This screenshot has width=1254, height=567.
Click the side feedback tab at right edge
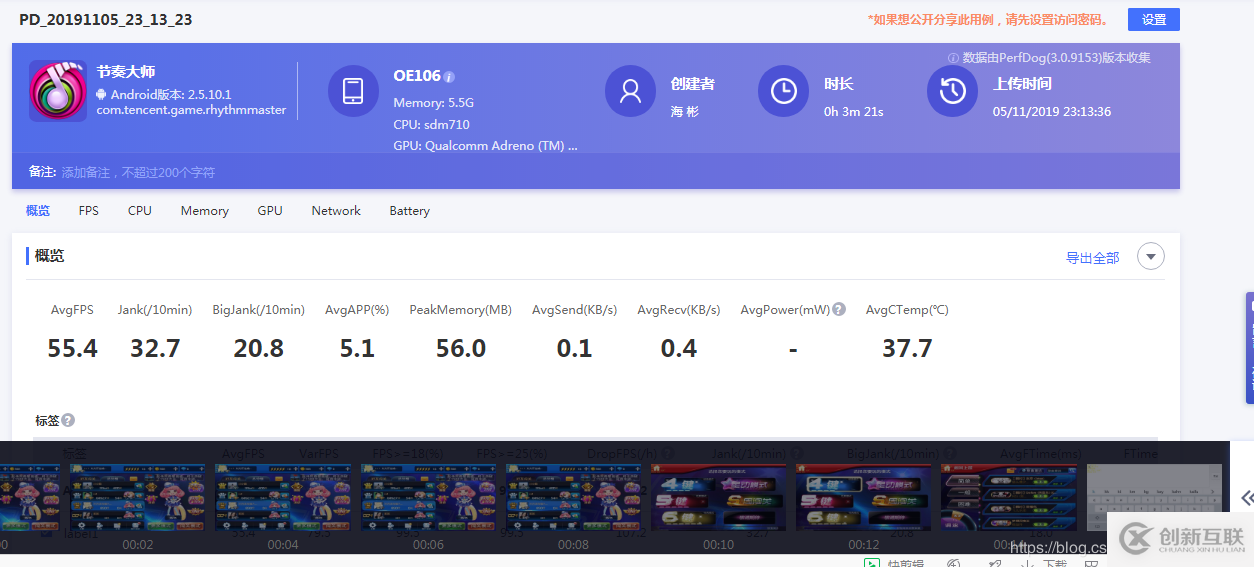[1249, 348]
